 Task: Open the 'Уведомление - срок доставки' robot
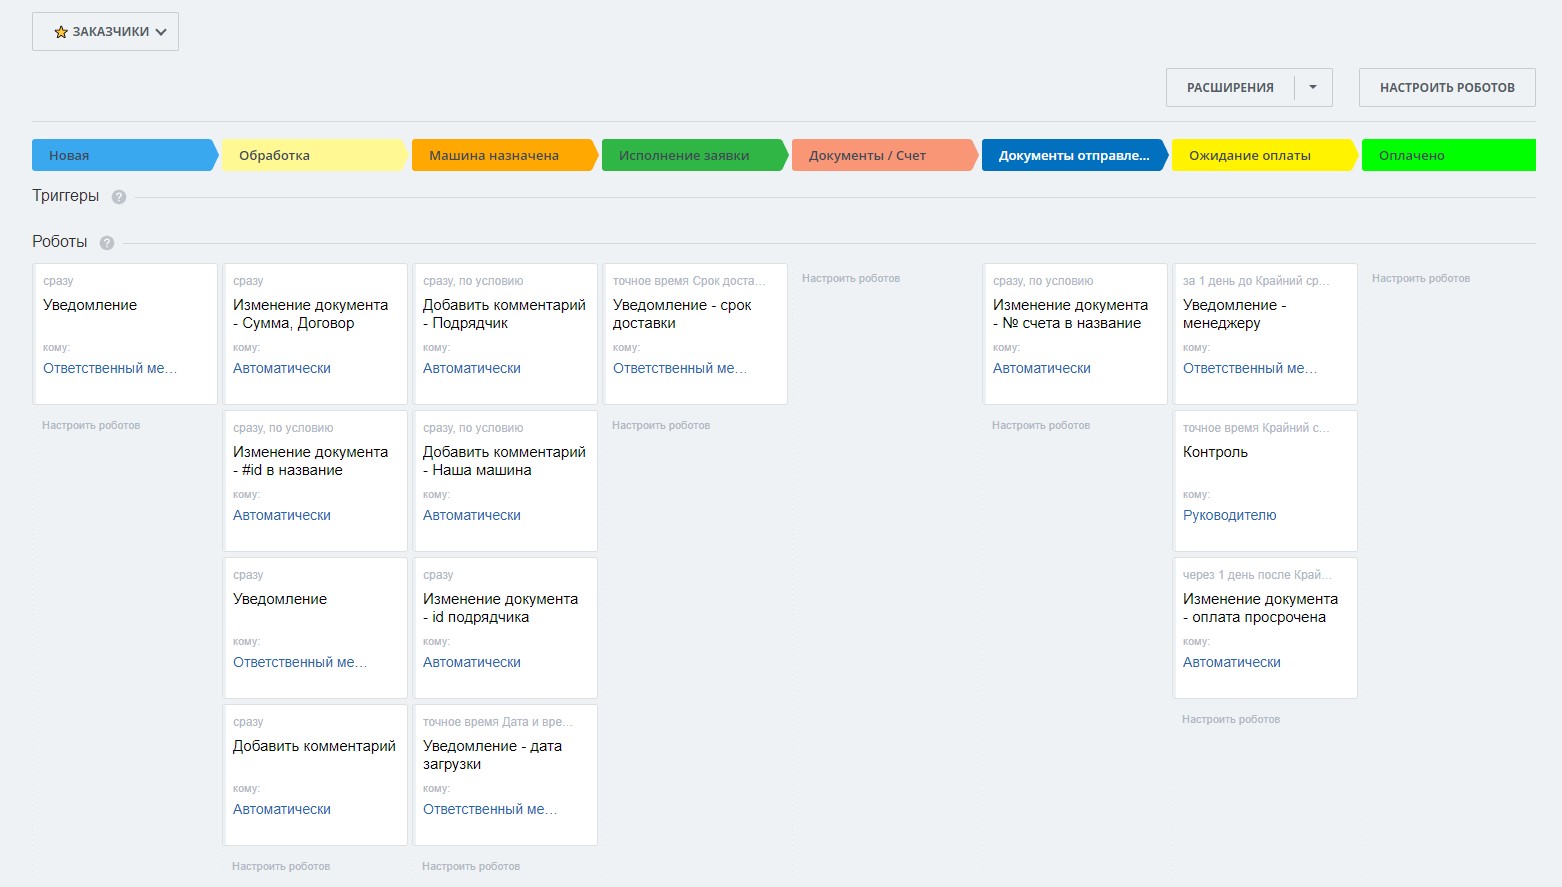coord(682,314)
